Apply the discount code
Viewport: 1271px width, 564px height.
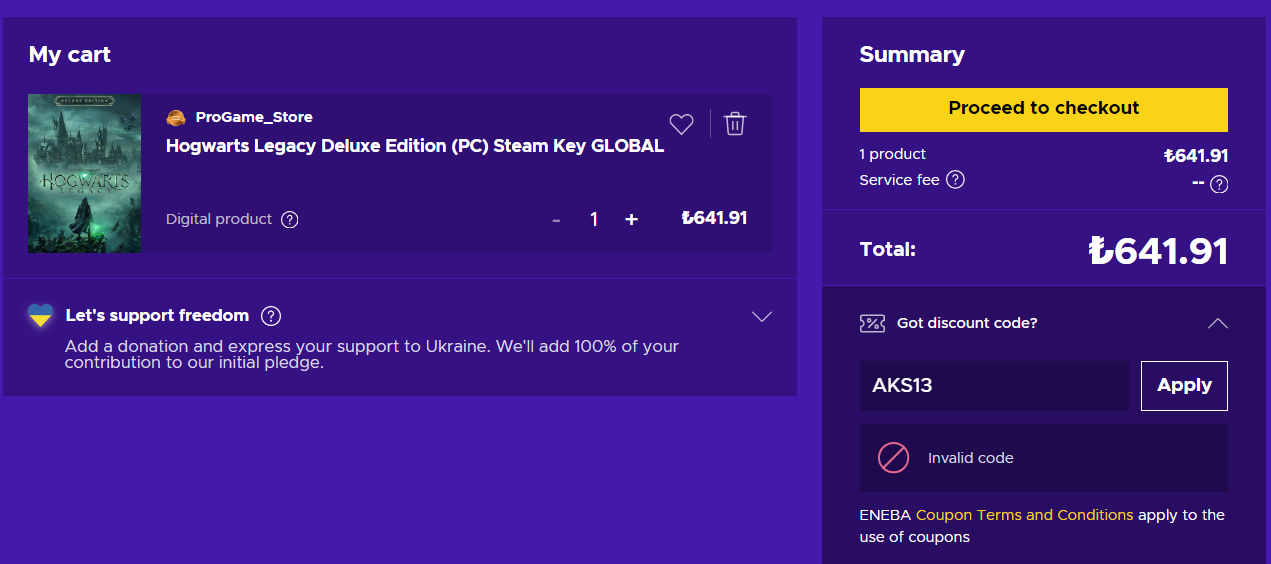(1184, 385)
